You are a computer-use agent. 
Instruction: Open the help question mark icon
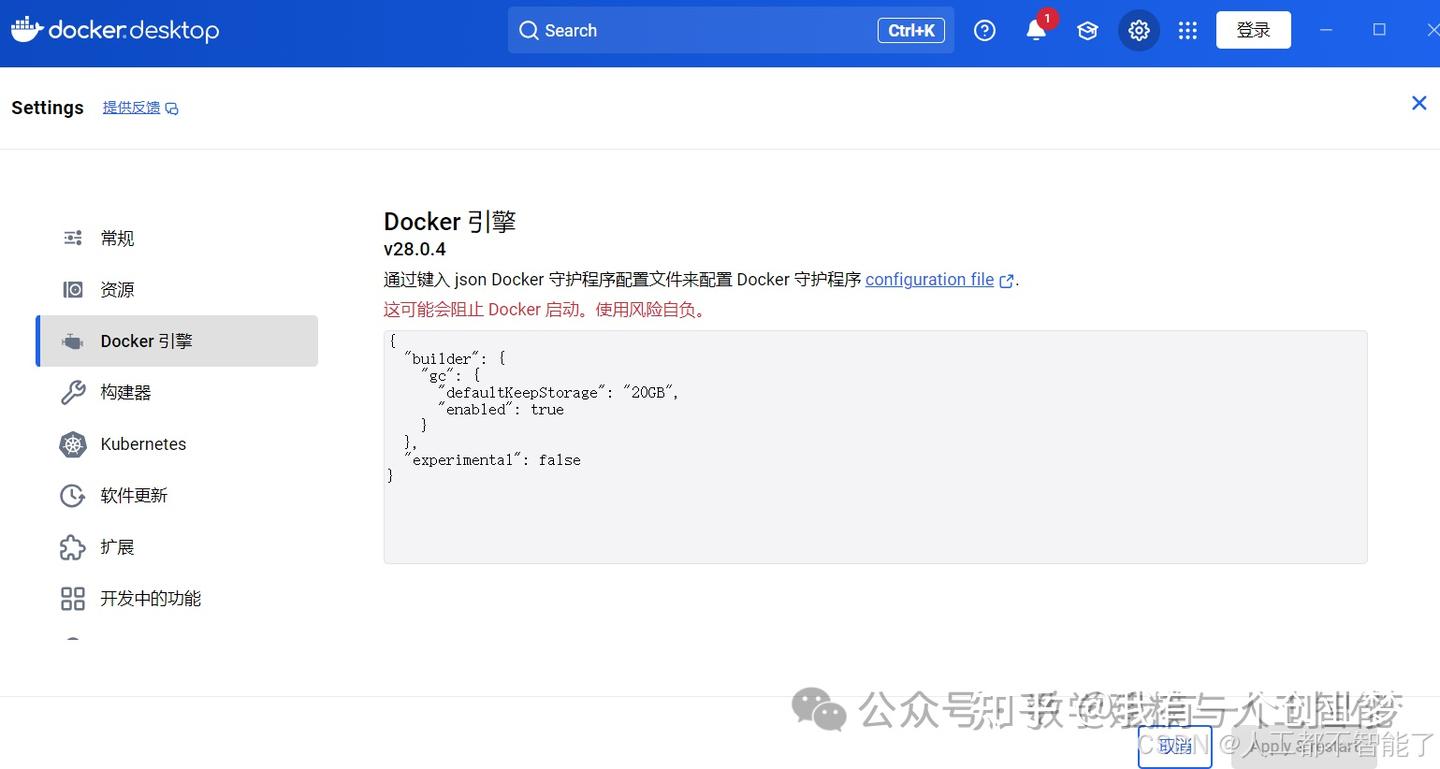coord(984,30)
